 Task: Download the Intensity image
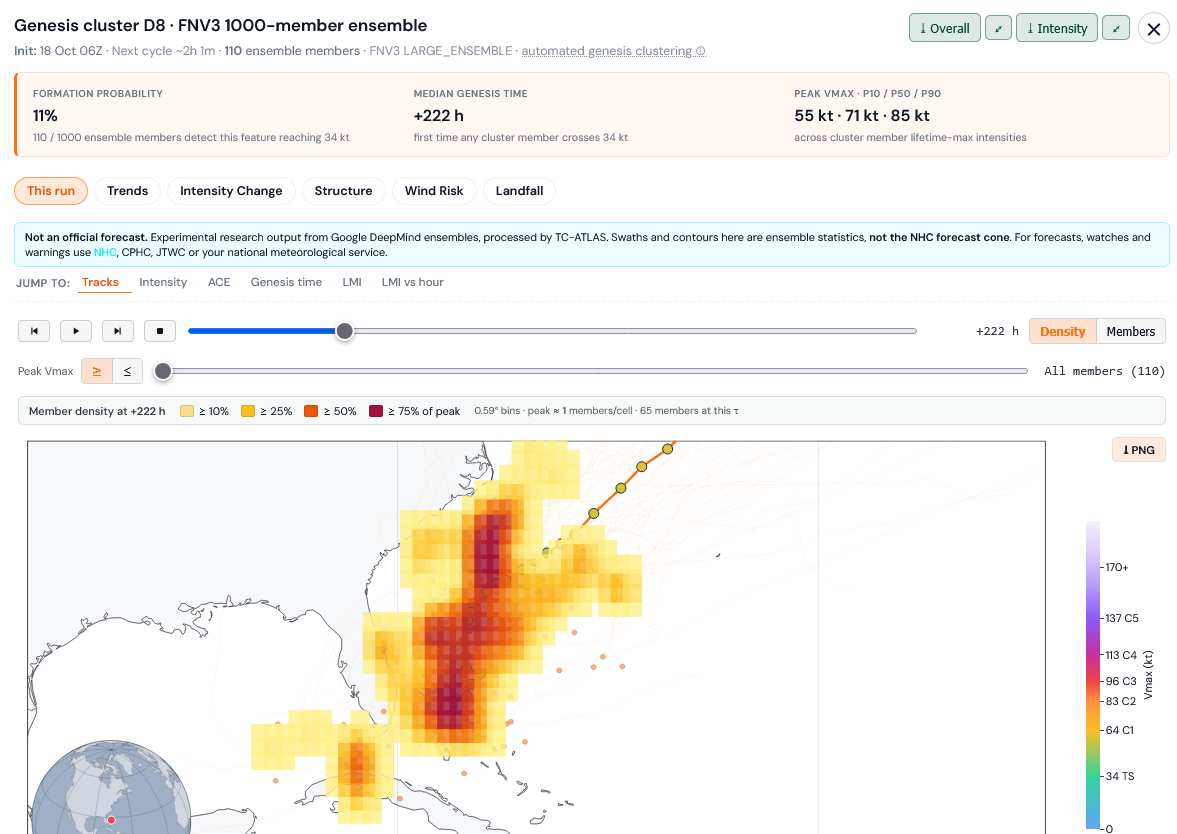1057,28
